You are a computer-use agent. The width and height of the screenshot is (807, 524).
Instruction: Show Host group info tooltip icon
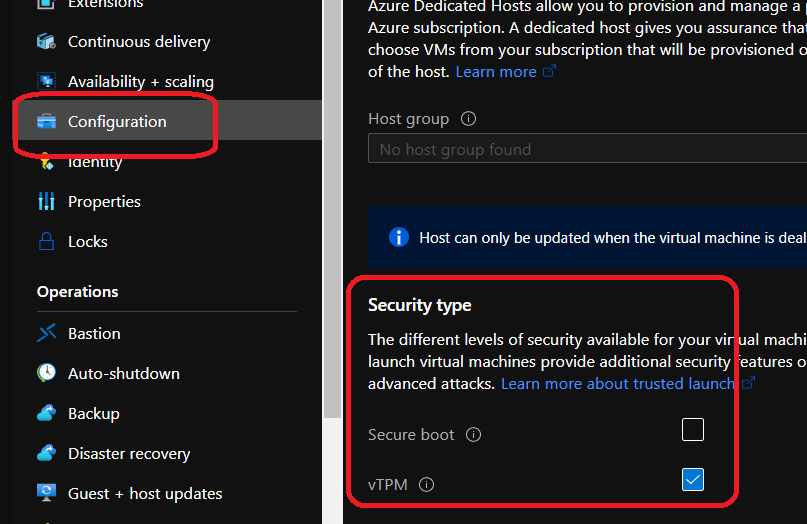[x=468, y=119]
